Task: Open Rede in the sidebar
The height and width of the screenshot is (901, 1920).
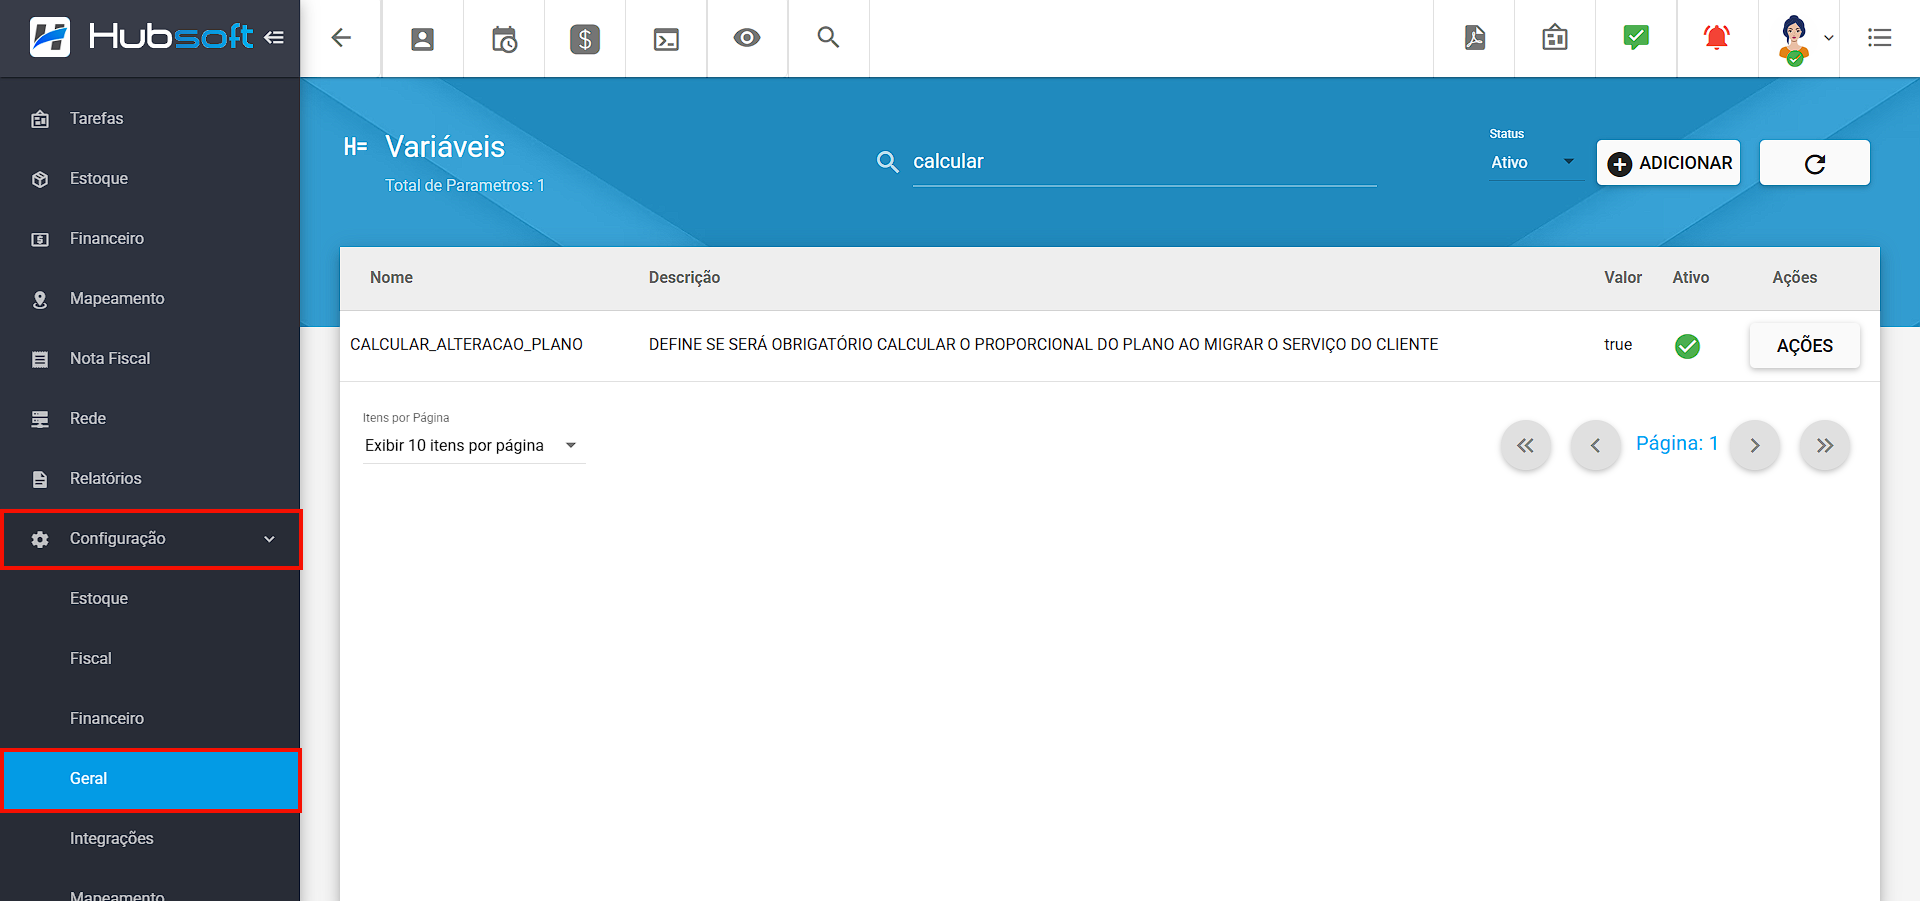Action: pos(150,418)
